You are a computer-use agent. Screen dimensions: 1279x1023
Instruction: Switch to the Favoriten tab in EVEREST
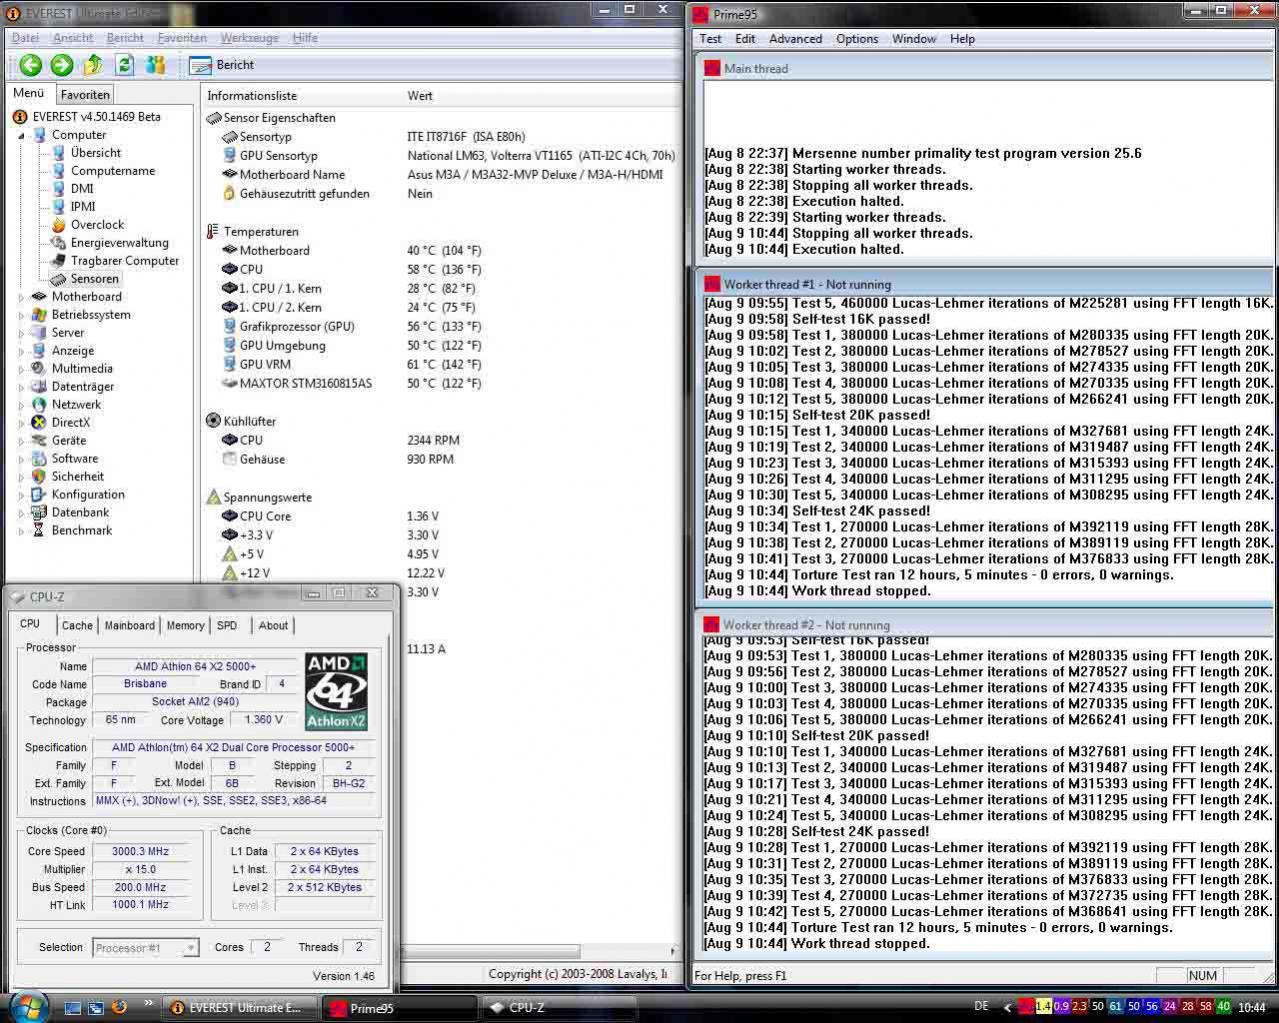tap(85, 95)
